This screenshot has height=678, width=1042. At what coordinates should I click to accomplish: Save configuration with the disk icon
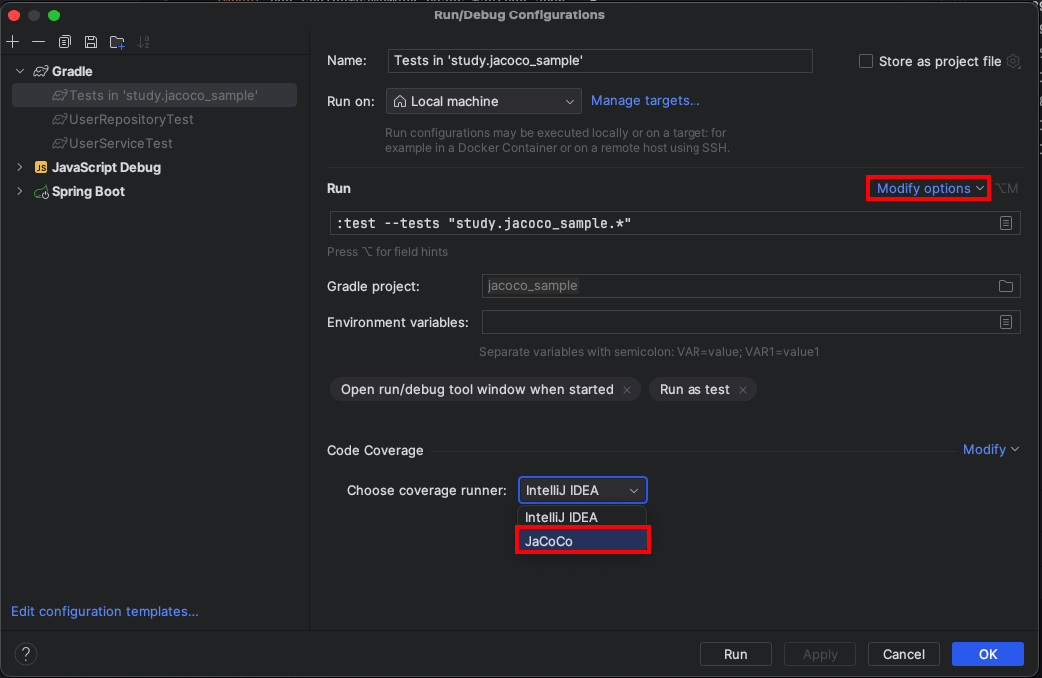(x=91, y=42)
